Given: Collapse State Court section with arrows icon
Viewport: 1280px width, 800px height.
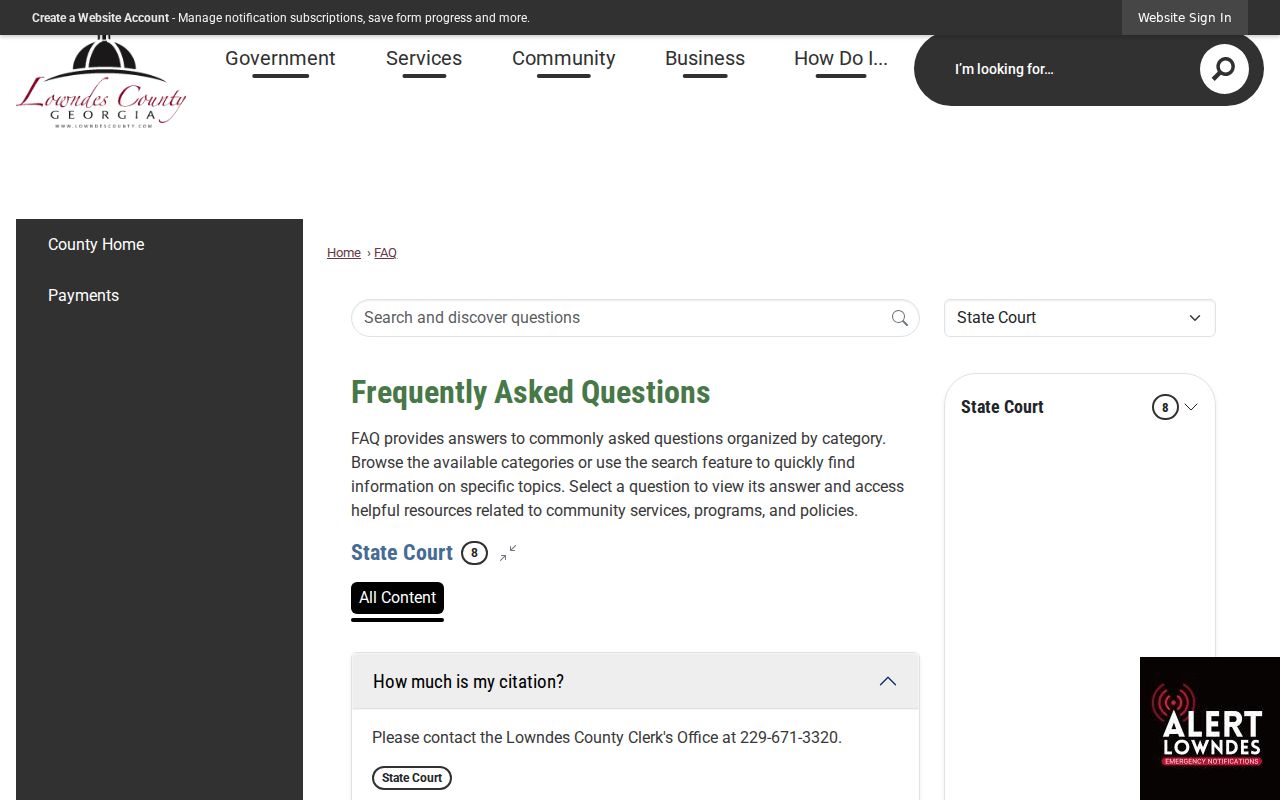Looking at the screenshot, I should tap(508, 553).
